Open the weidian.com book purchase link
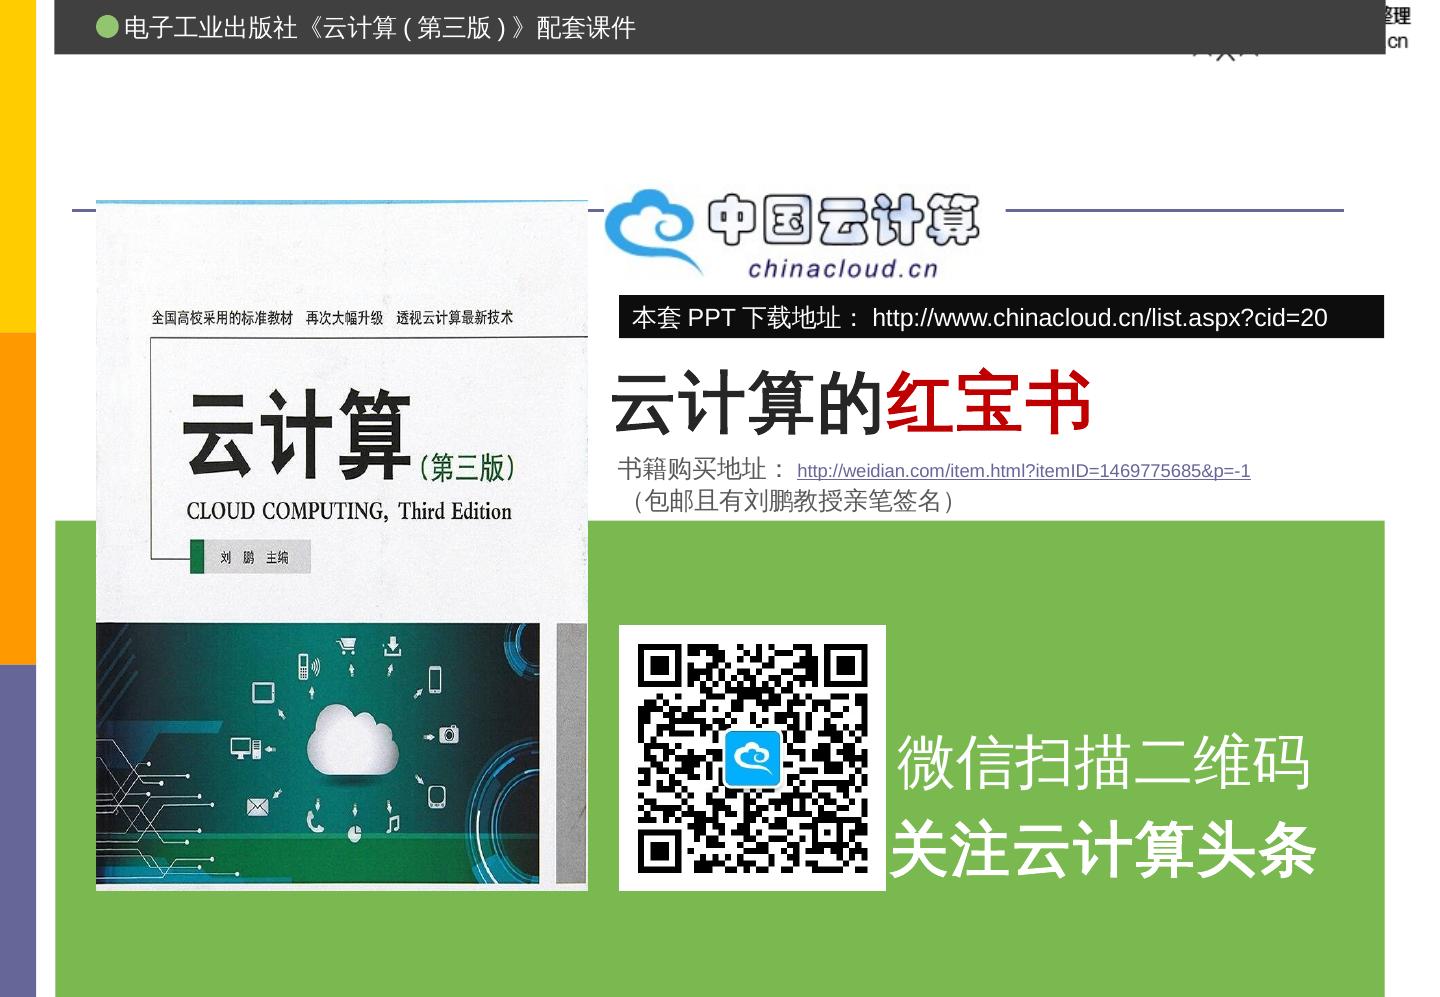 (1023, 471)
